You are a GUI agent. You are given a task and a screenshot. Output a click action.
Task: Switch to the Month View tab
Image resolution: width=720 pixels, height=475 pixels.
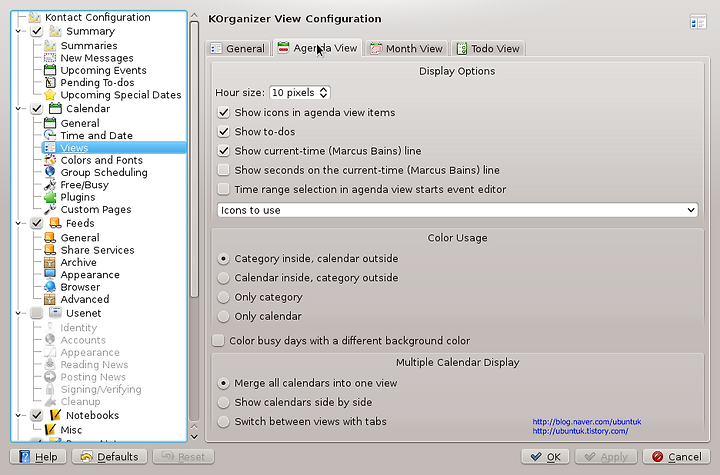[407, 48]
